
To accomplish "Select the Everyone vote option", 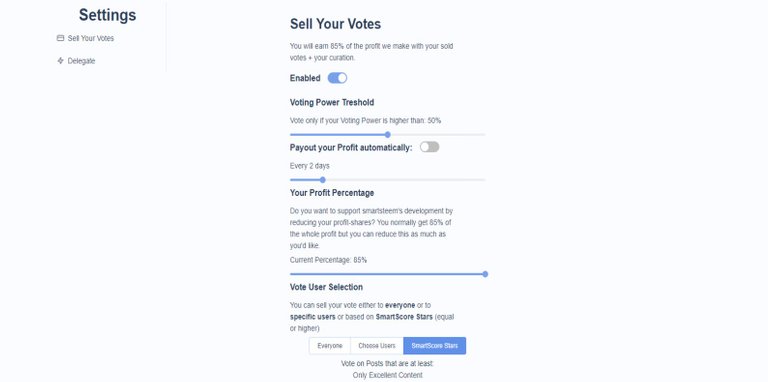I will pos(330,346).
